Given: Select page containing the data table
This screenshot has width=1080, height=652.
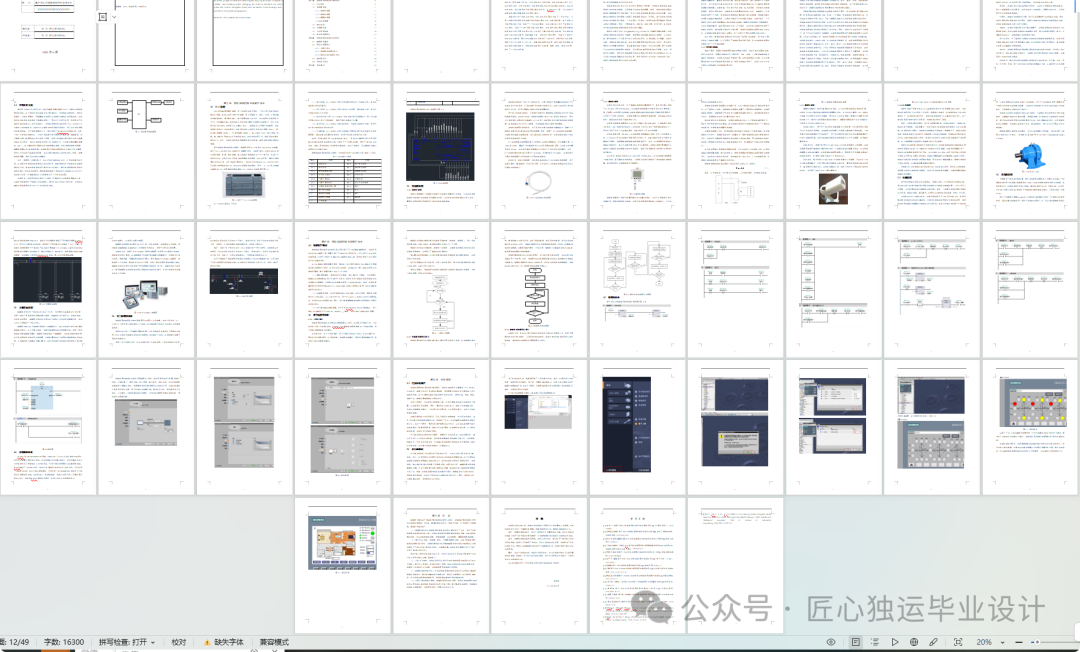Looking at the screenshot, I should point(342,151).
